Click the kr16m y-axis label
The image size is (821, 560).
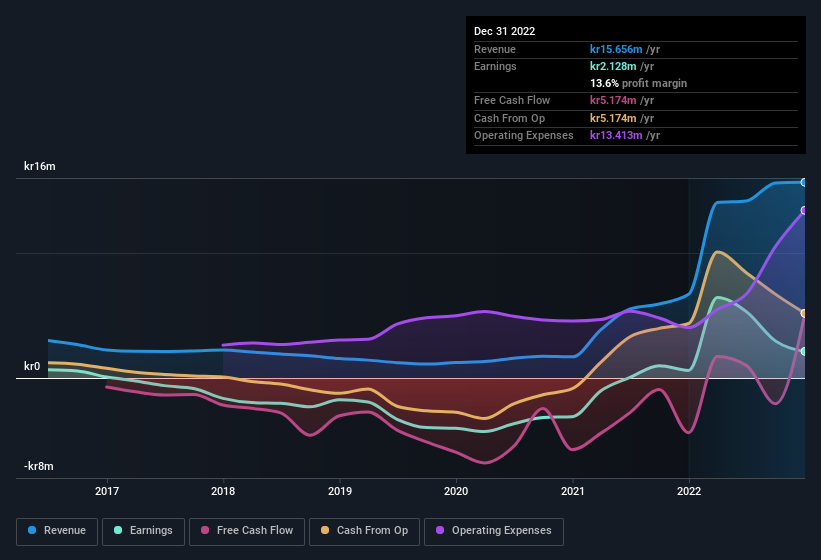(40, 166)
